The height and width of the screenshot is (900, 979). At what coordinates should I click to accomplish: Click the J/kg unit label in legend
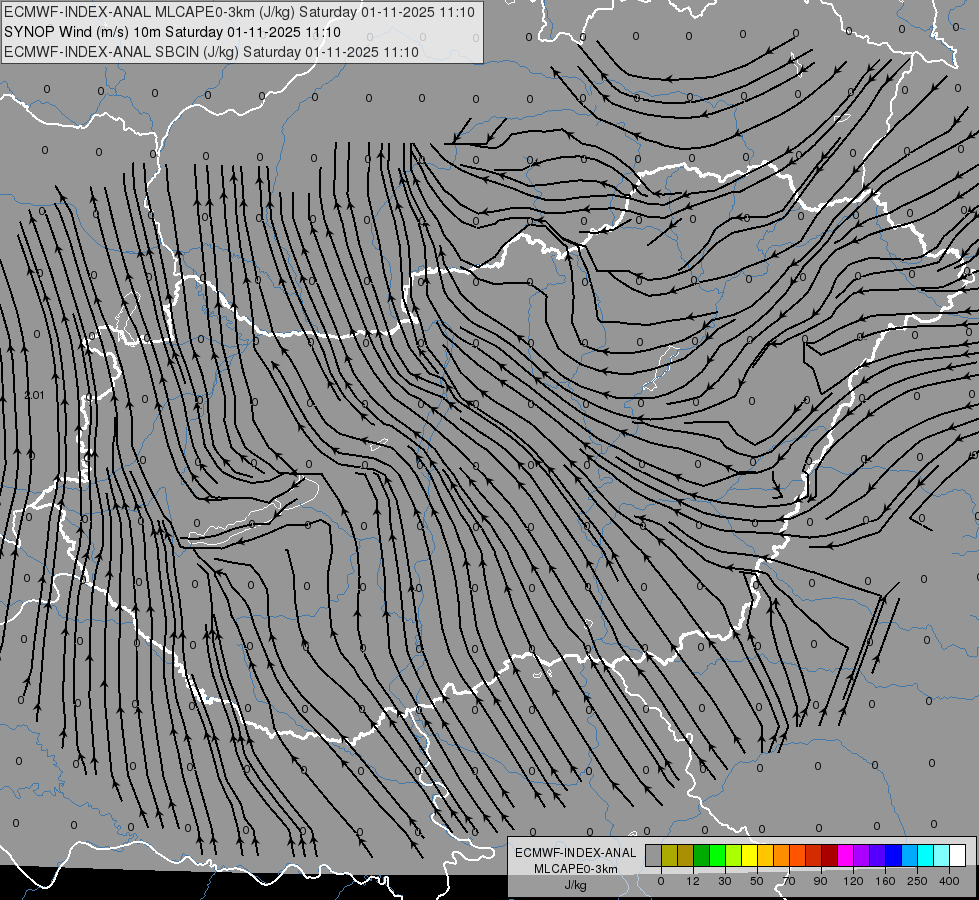(575, 885)
